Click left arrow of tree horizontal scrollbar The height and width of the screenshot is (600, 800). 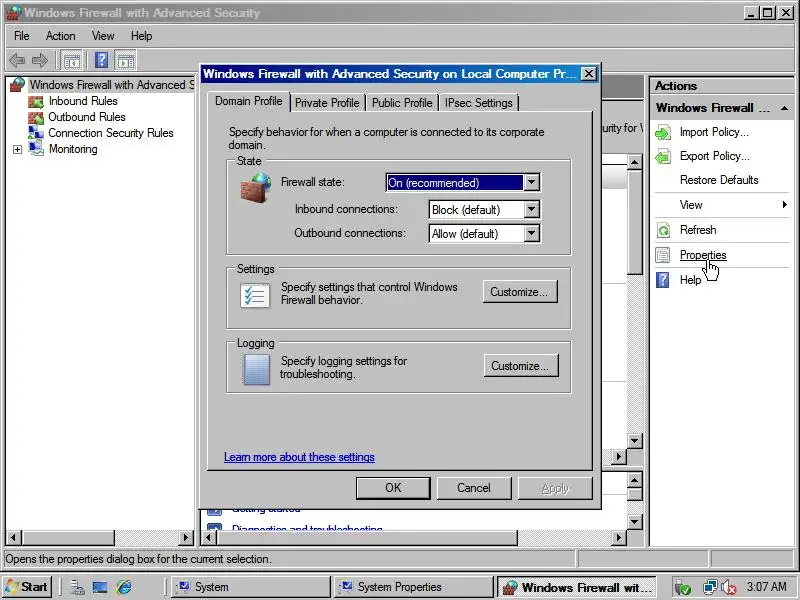point(13,537)
